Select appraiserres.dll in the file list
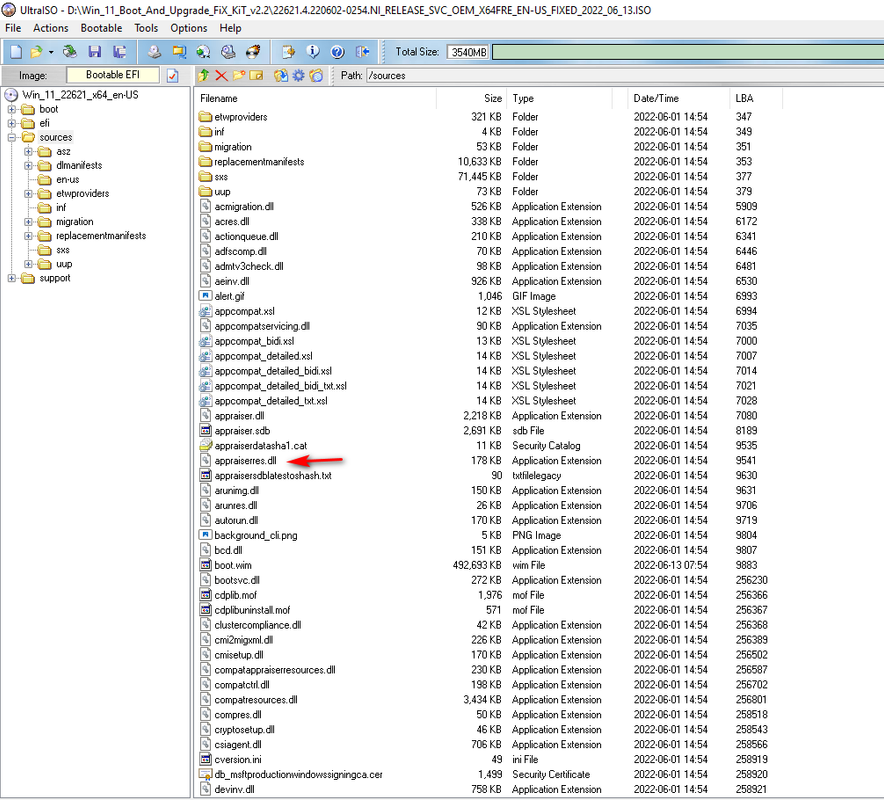Viewport: 884px width, 800px height. [x=245, y=461]
